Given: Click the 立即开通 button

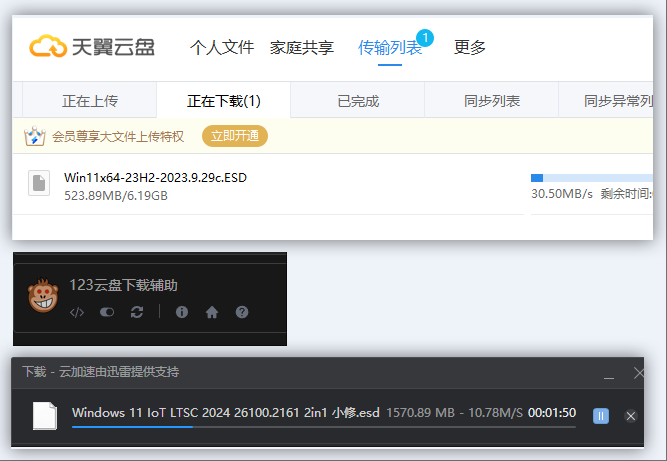Looking at the screenshot, I should coord(235,136).
